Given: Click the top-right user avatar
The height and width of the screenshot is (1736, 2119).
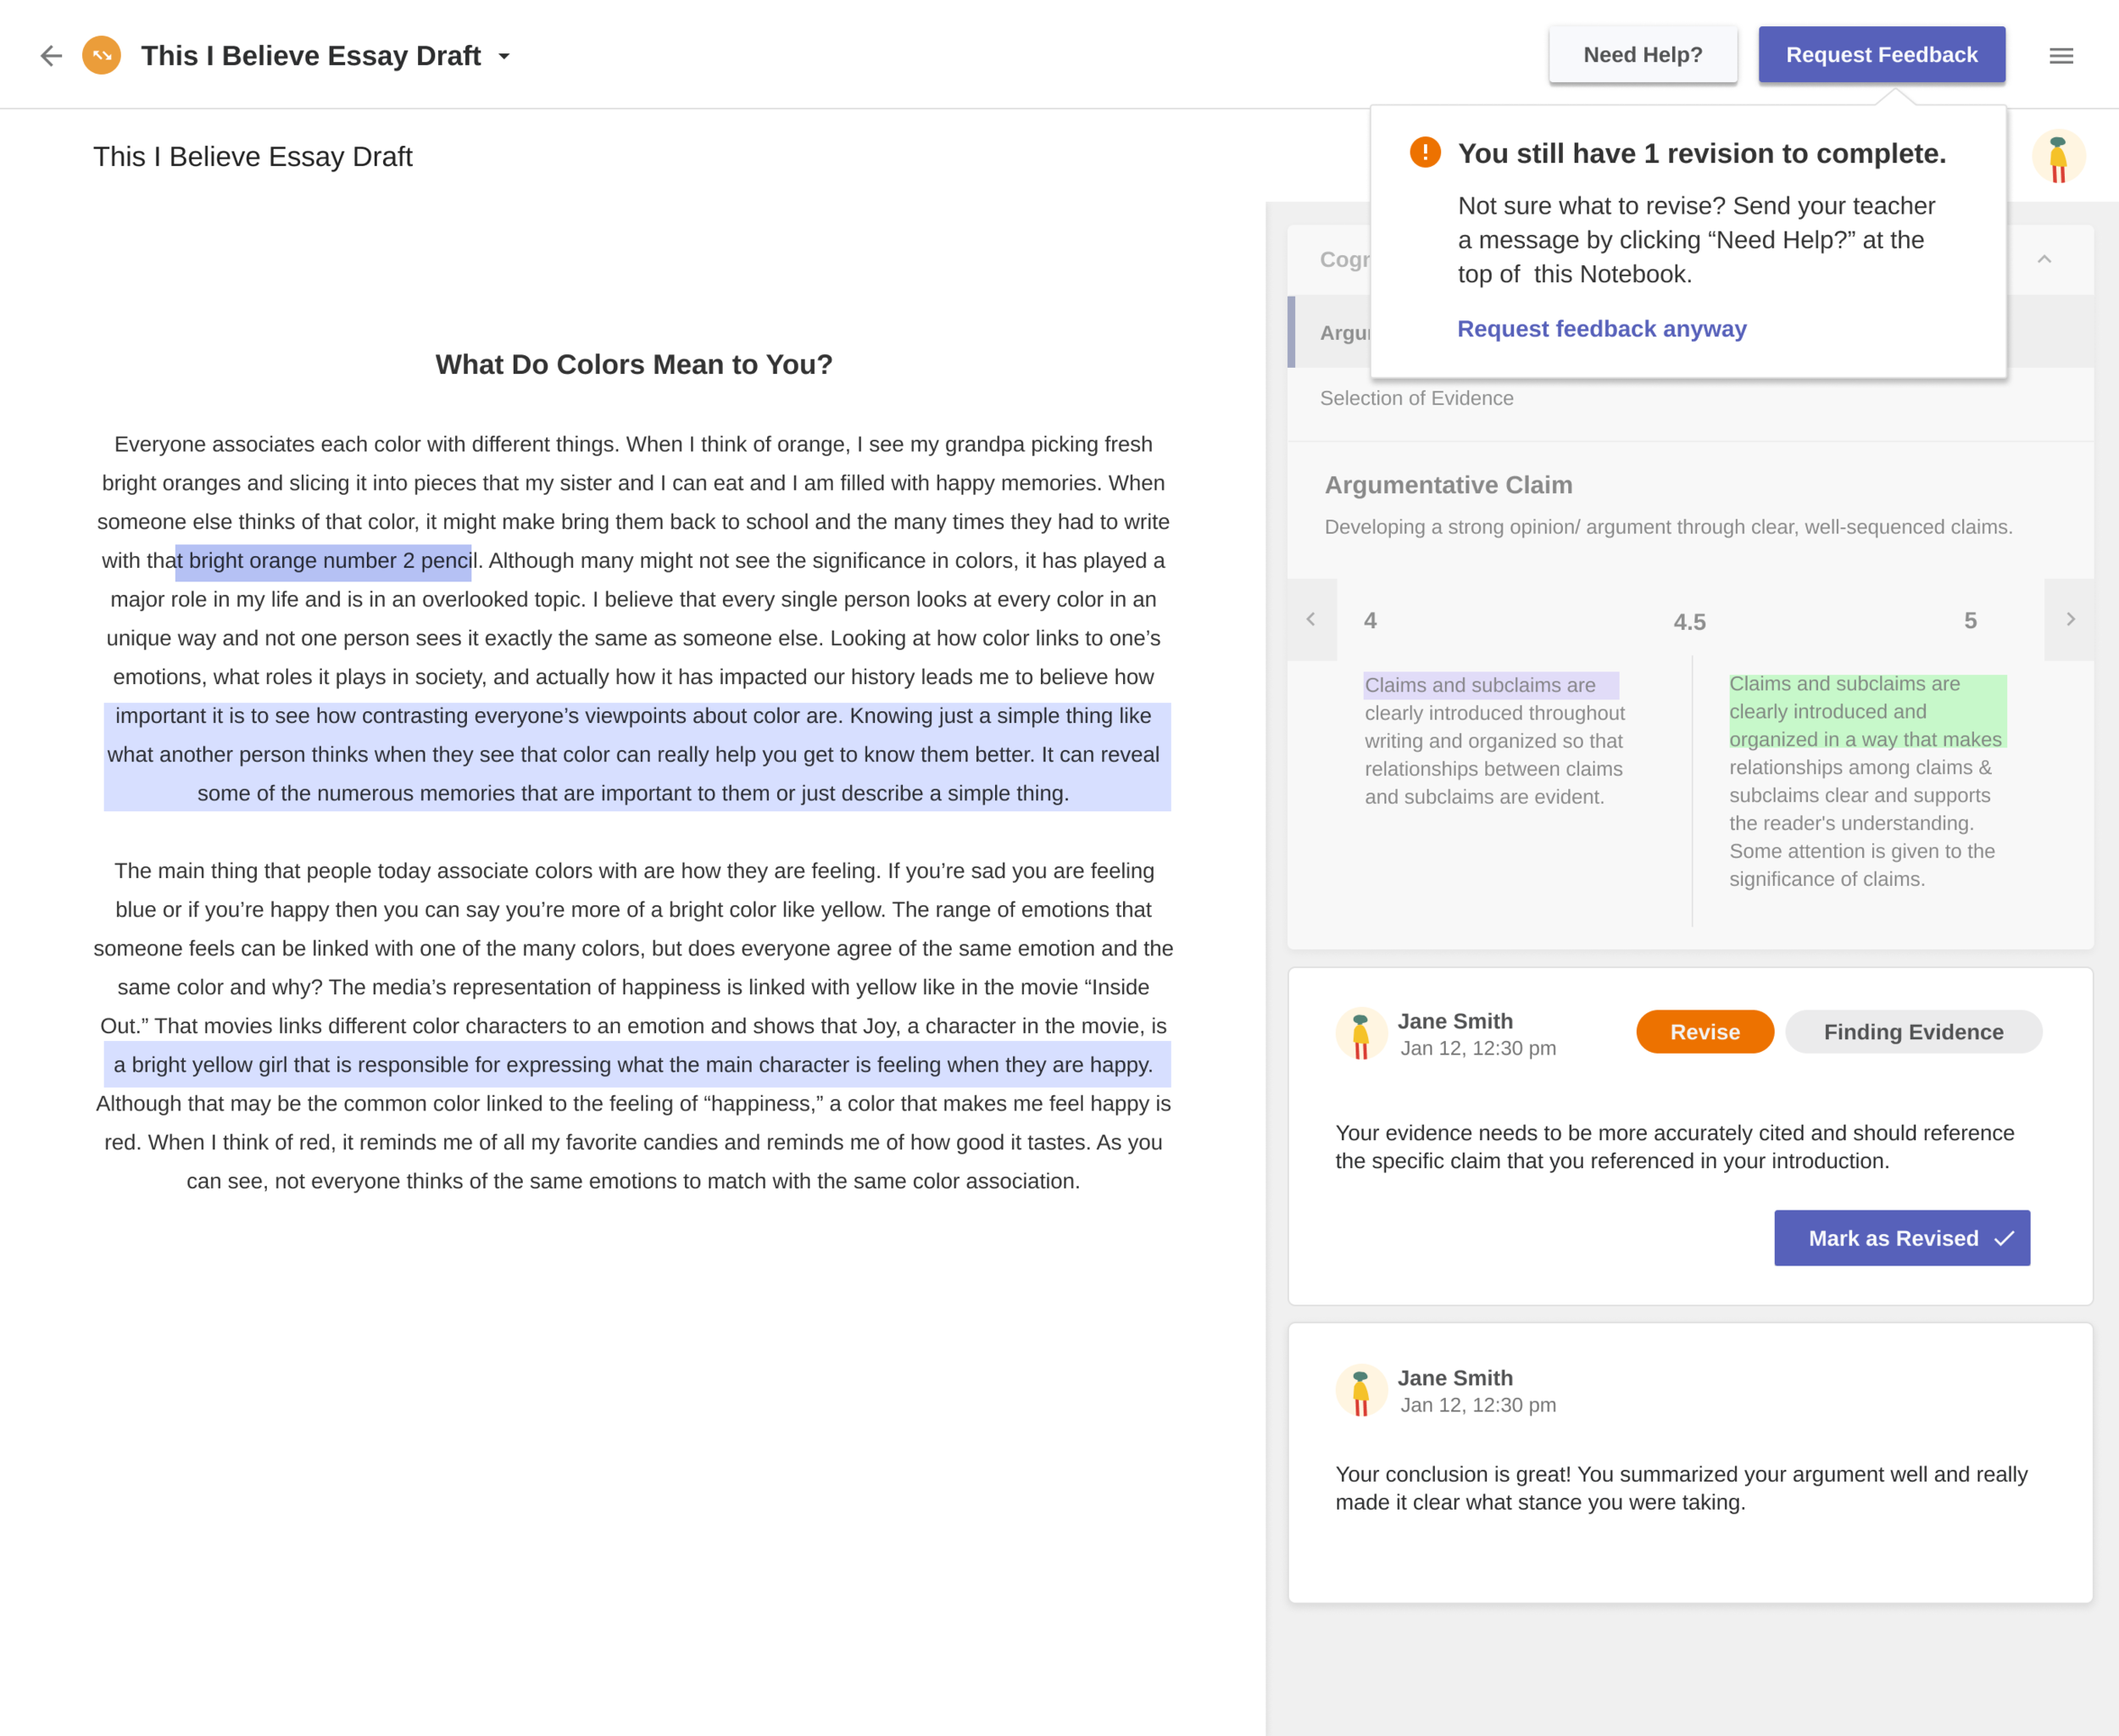Looking at the screenshot, I should click(x=2058, y=157).
